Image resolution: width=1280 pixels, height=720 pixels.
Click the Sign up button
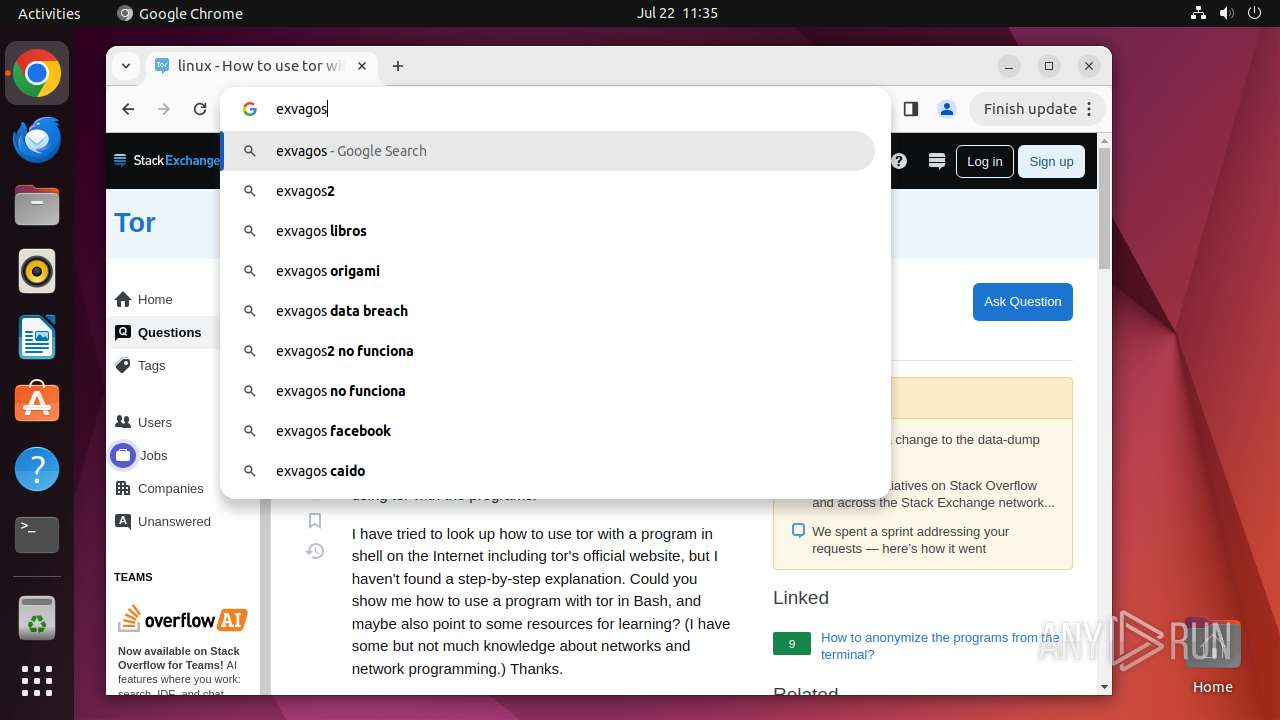click(x=1051, y=161)
